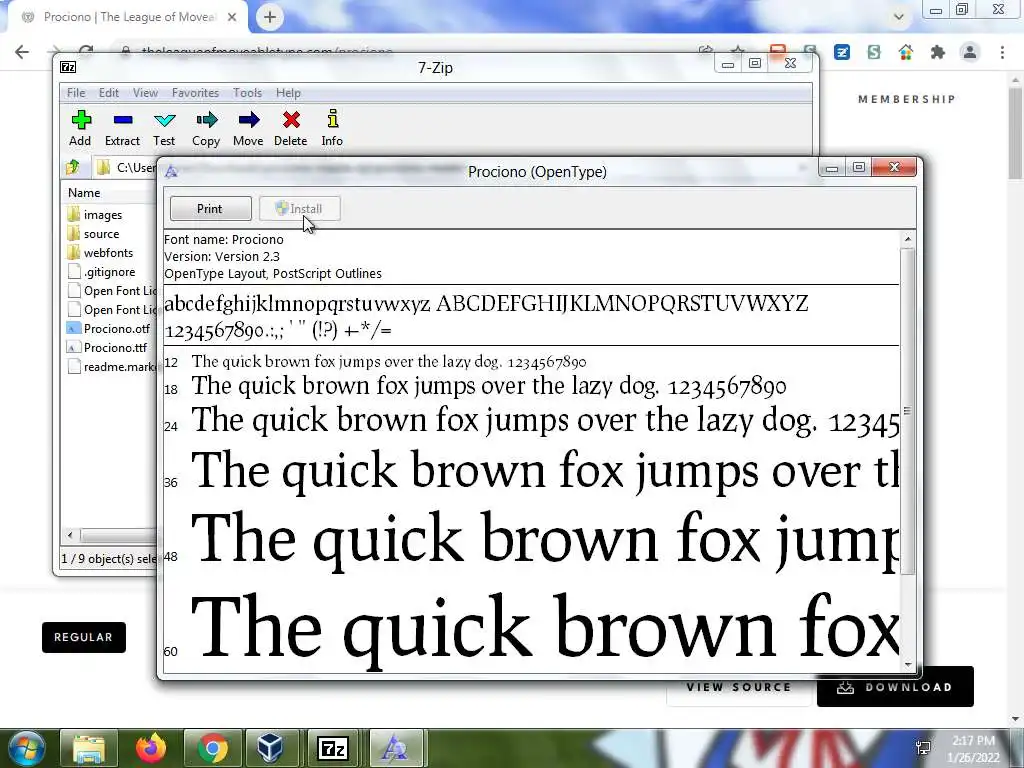
Task: Click the house extension icon in Chrome
Action: tap(906, 52)
